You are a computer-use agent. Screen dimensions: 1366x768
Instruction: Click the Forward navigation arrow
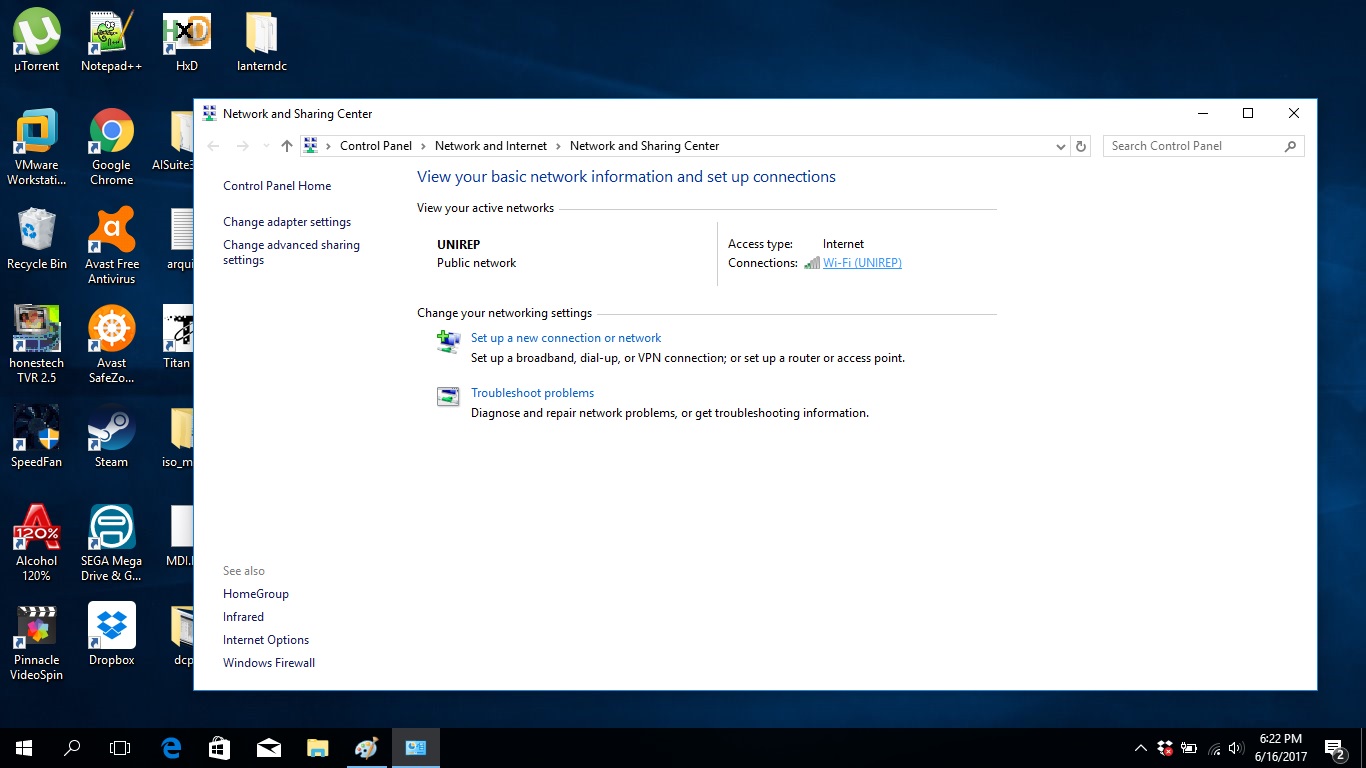pos(242,146)
